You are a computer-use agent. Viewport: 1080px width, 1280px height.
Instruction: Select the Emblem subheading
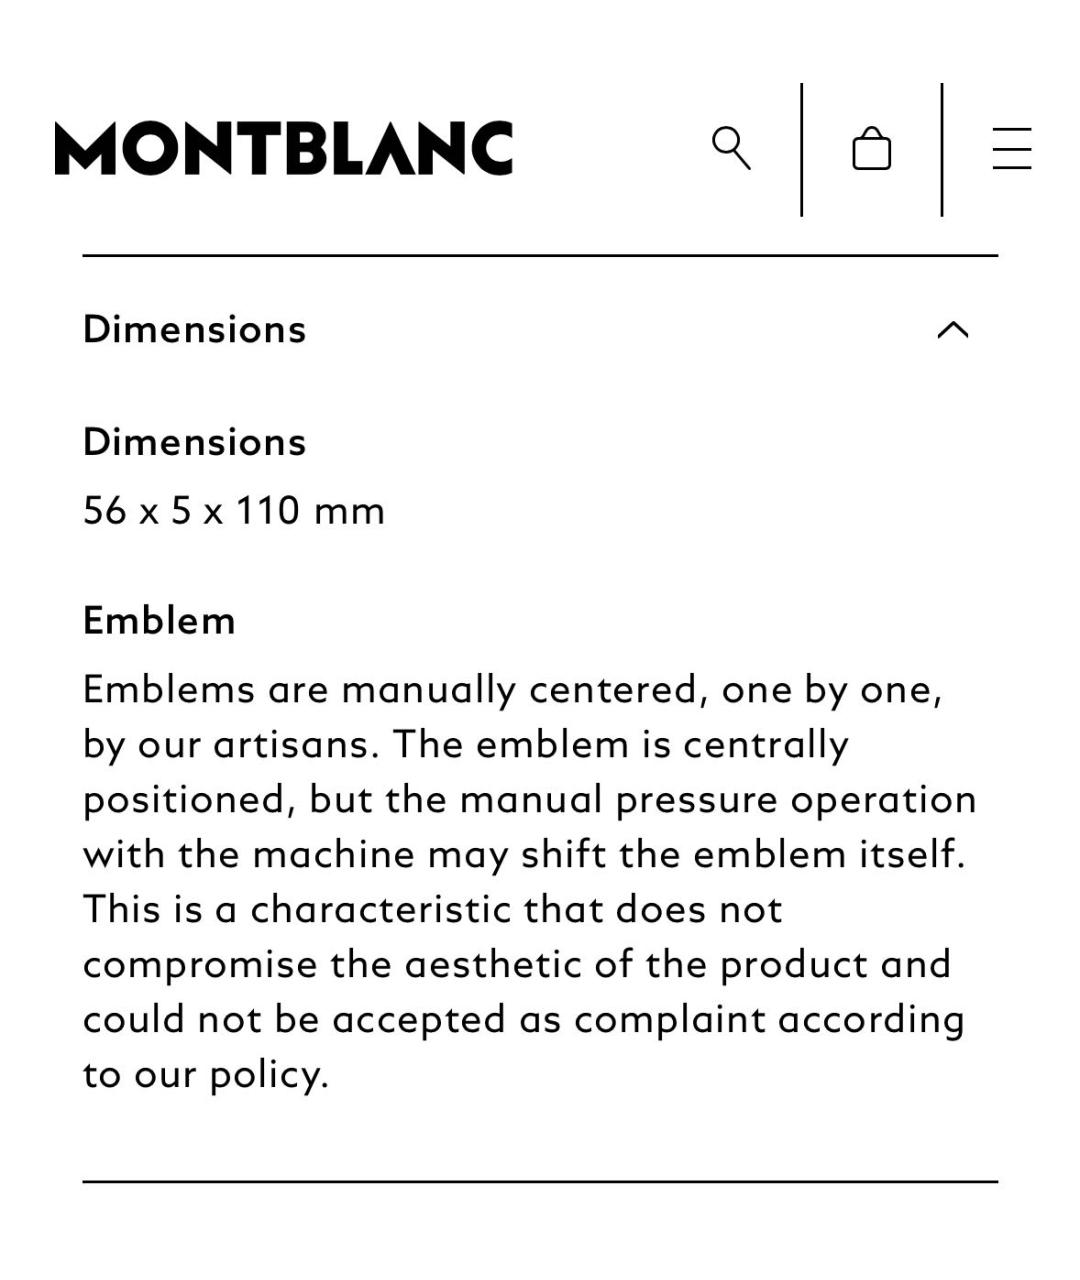(159, 621)
